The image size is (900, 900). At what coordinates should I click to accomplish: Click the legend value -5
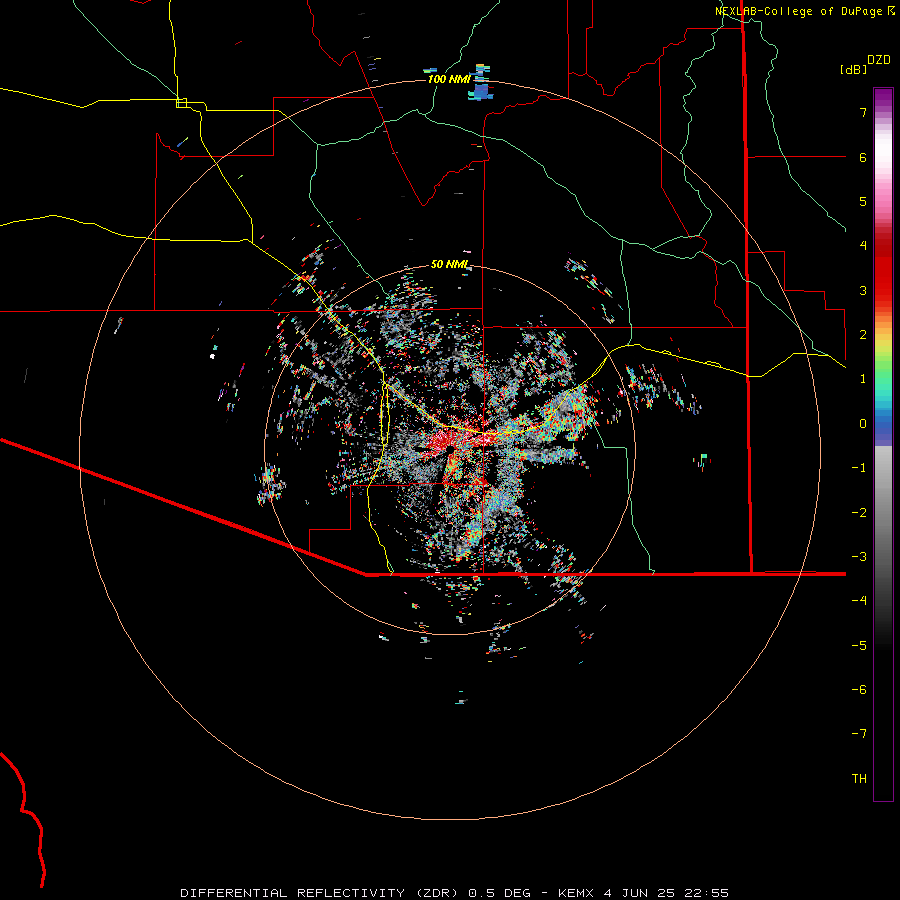click(x=859, y=646)
